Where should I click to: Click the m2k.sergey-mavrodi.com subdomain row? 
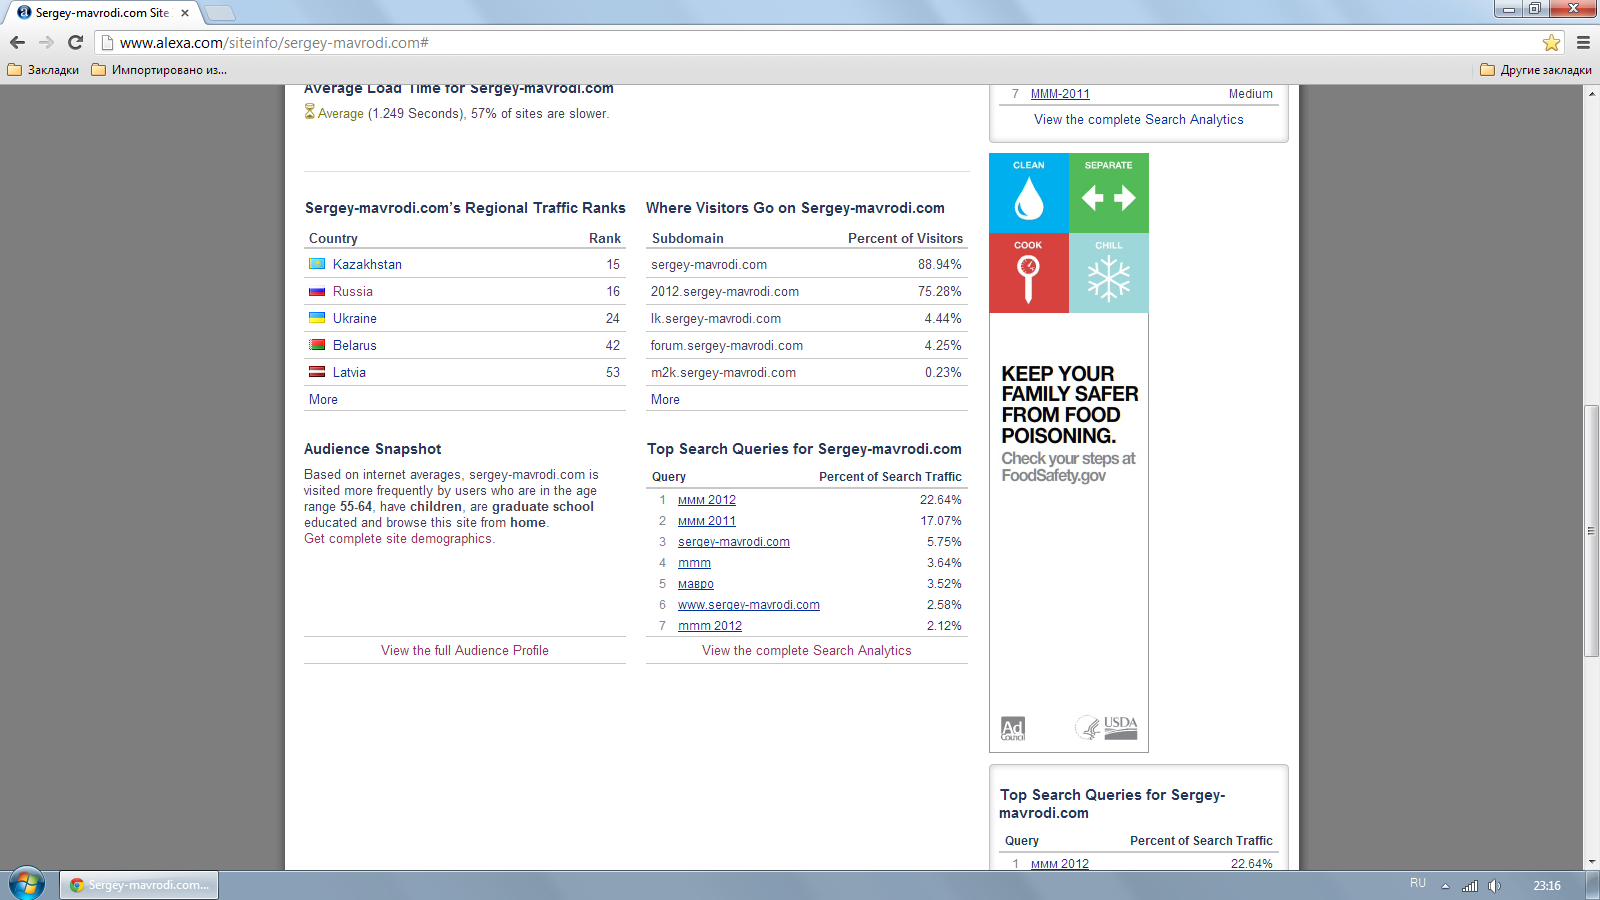[x=807, y=372]
